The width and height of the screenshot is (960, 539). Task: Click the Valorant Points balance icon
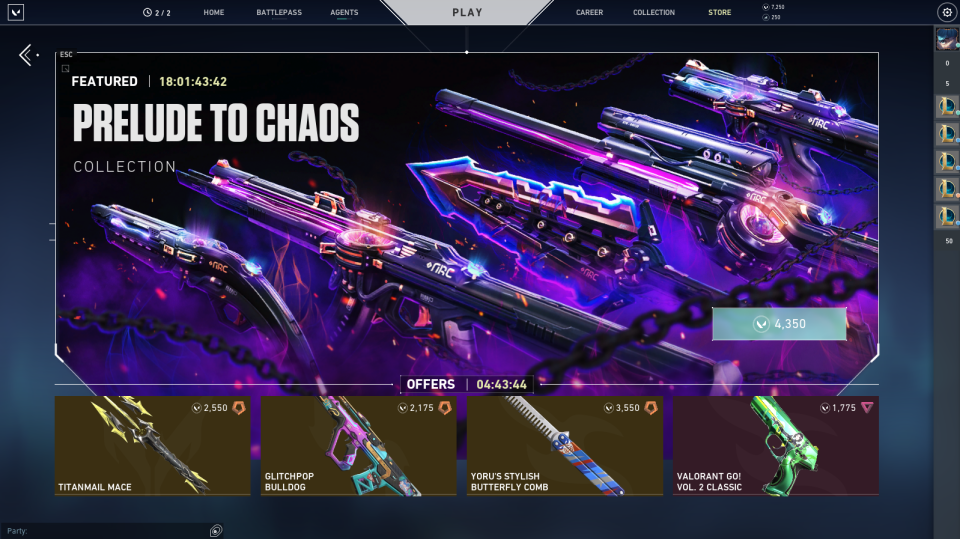tap(765, 7)
